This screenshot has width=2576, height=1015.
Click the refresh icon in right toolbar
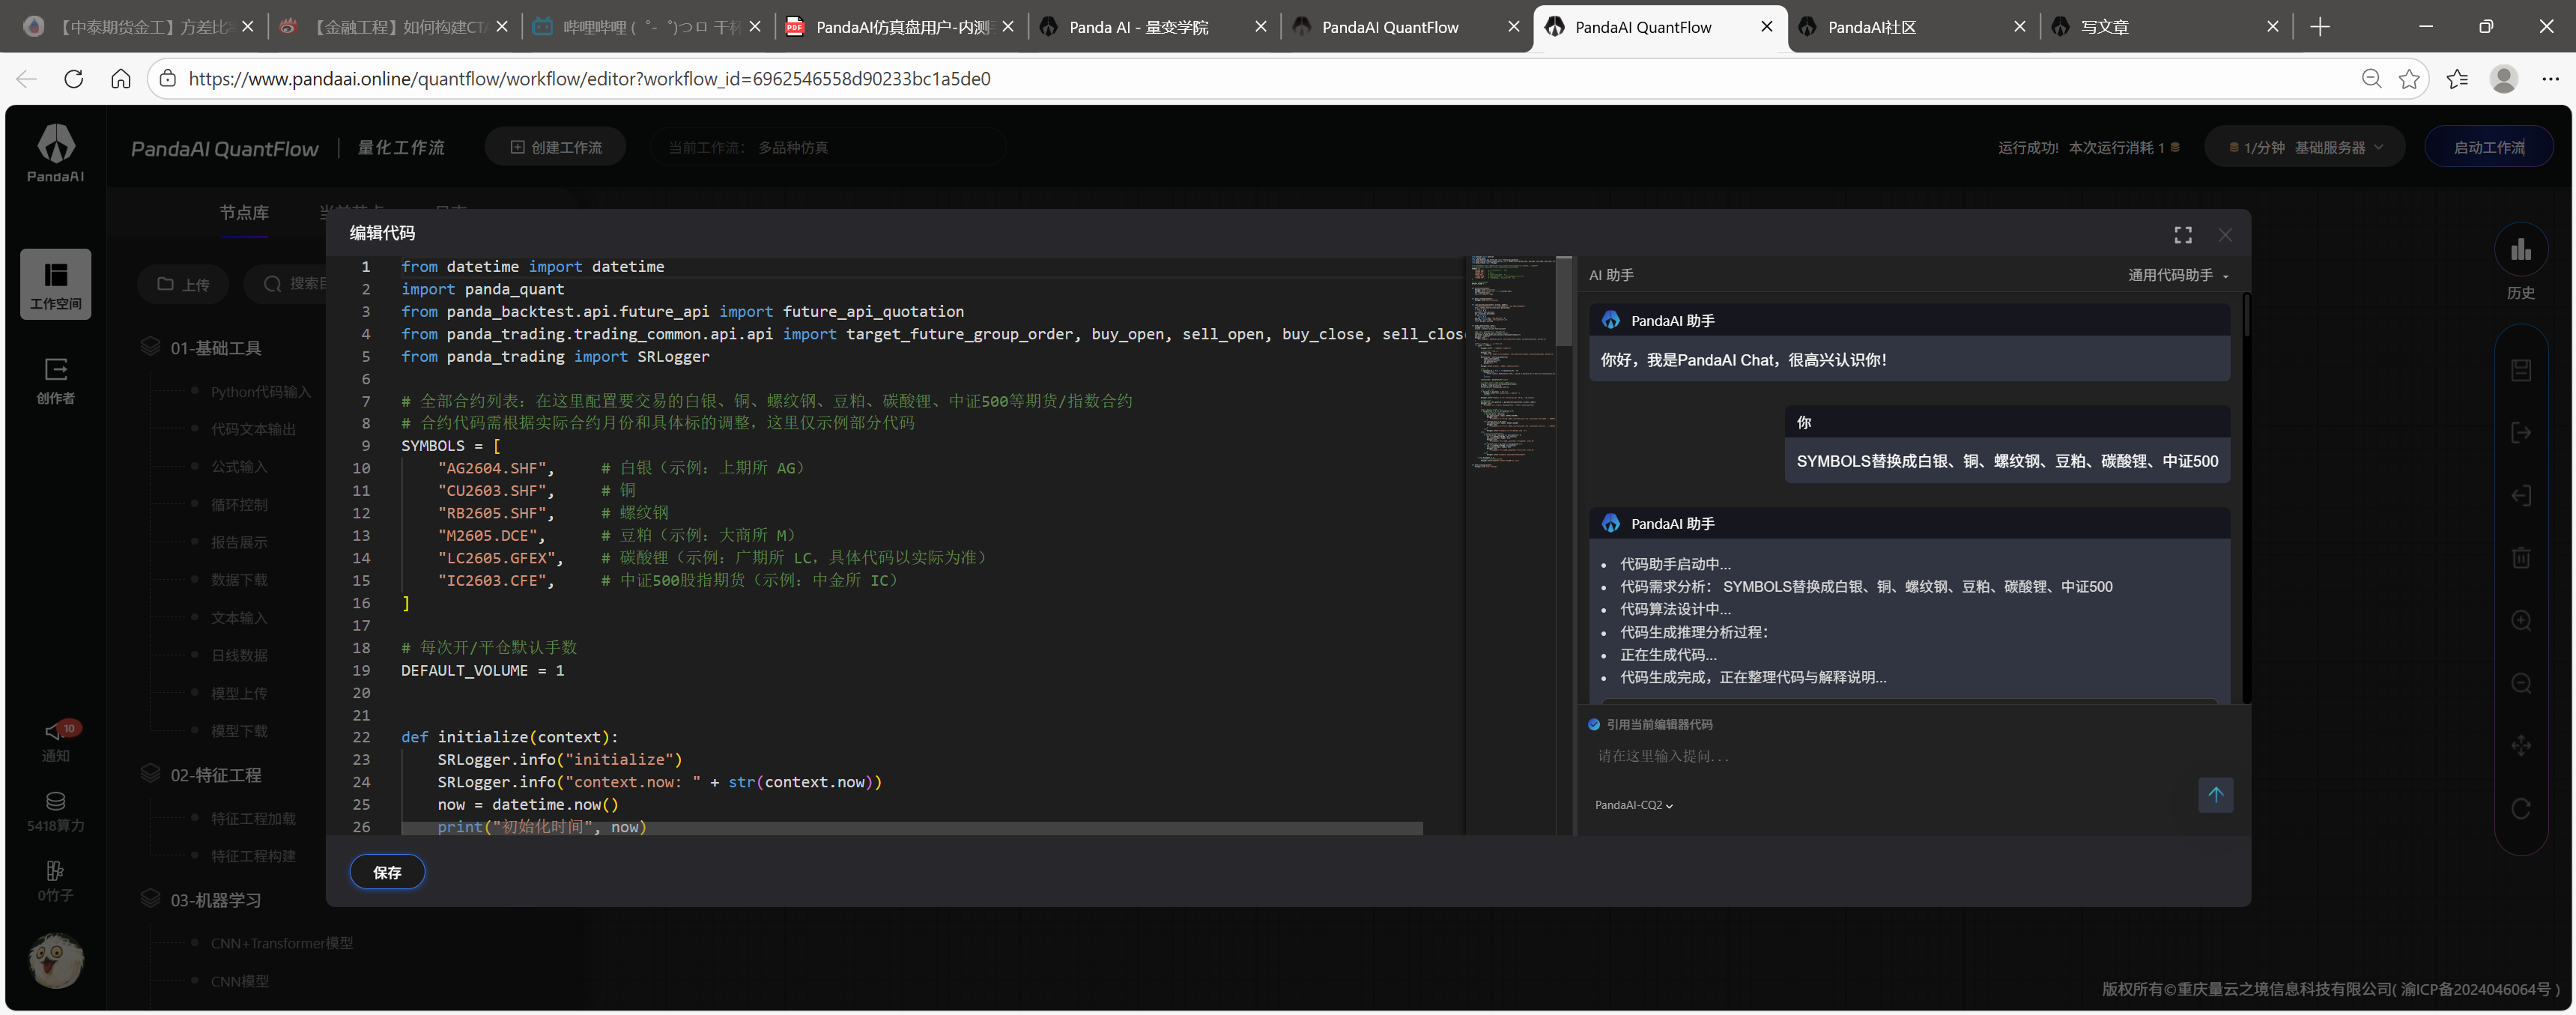click(x=2521, y=808)
